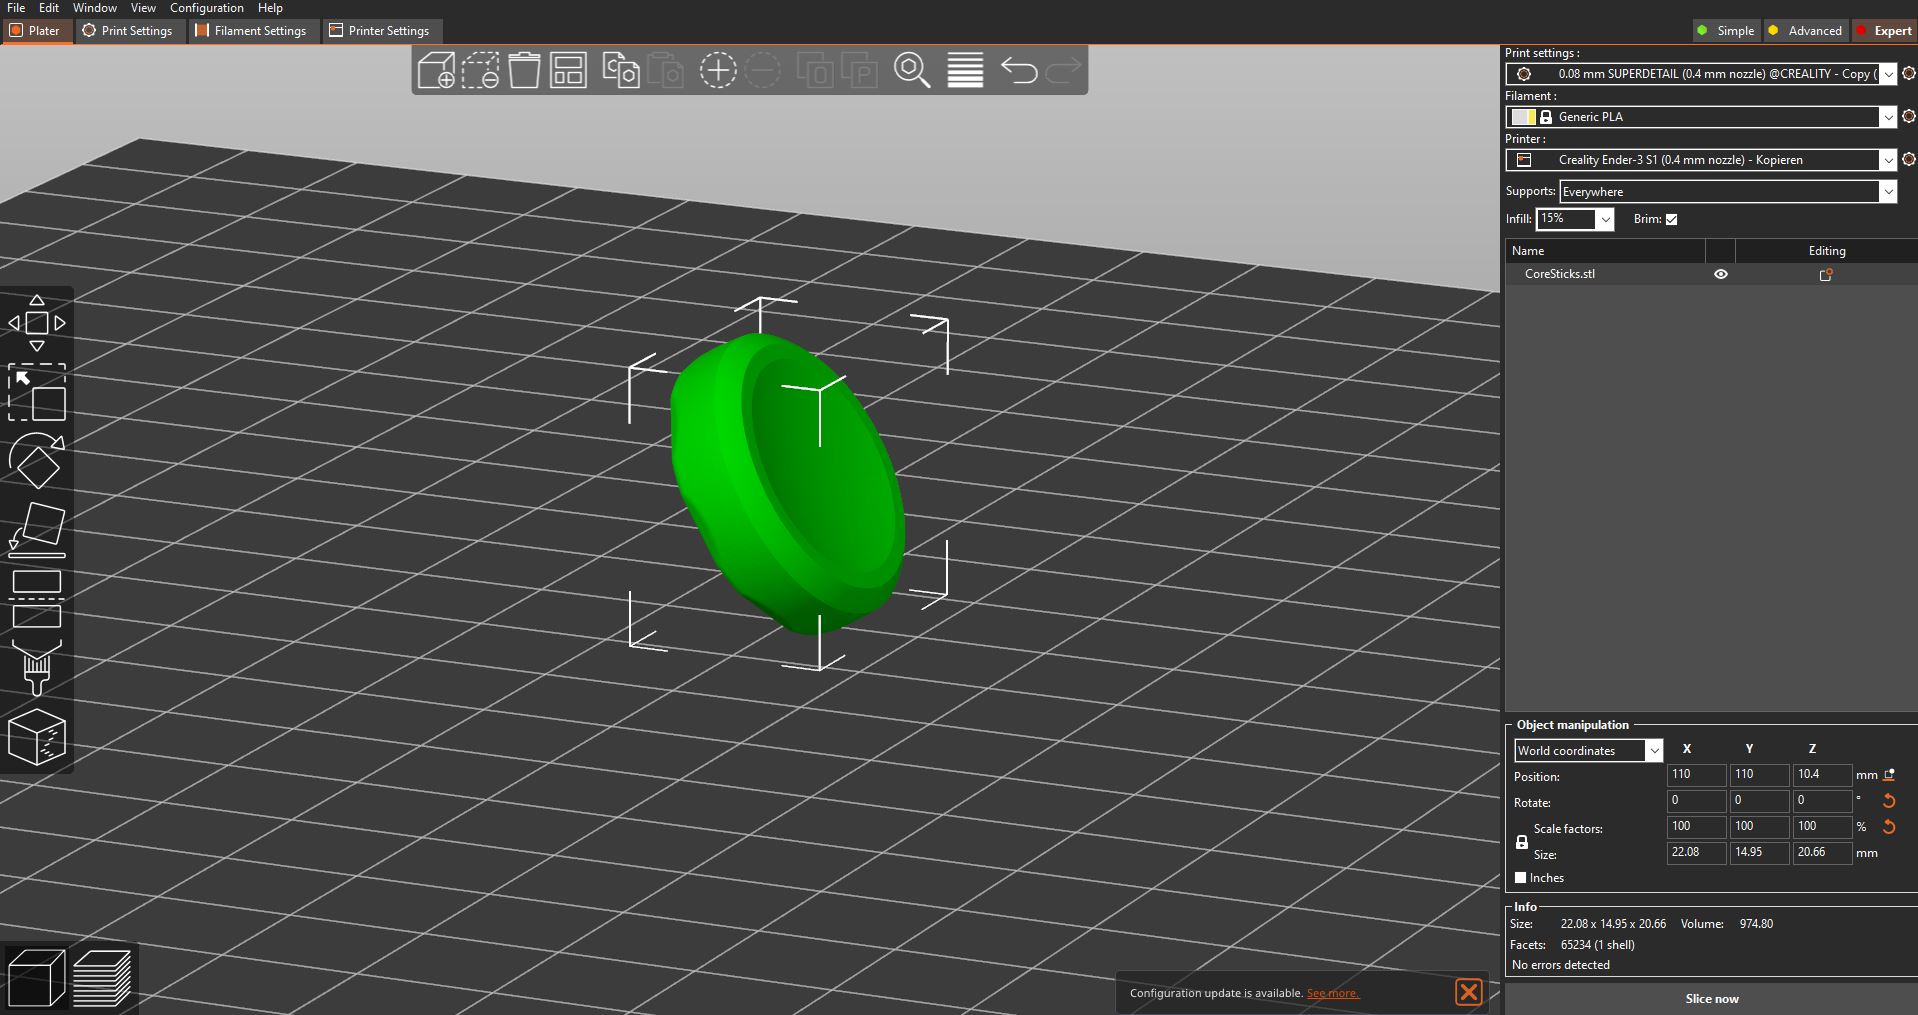Click the drop to bed position icon
The width and height of the screenshot is (1918, 1015).
tap(1889, 775)
